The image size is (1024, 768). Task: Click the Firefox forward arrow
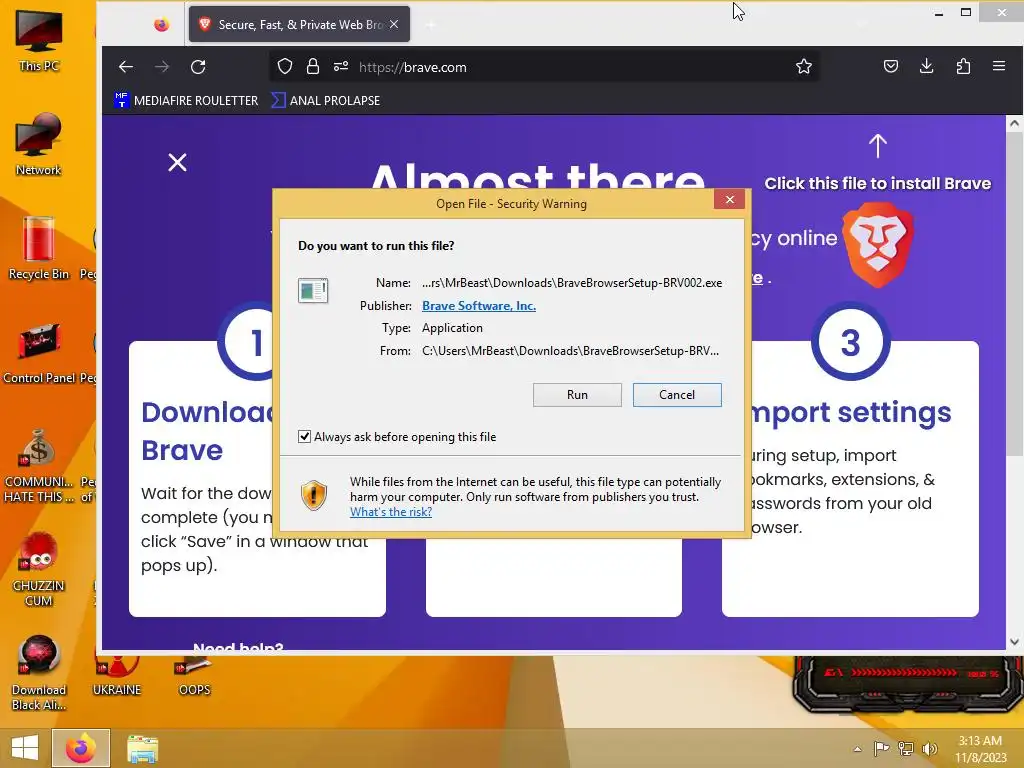[x=162, y=67]
